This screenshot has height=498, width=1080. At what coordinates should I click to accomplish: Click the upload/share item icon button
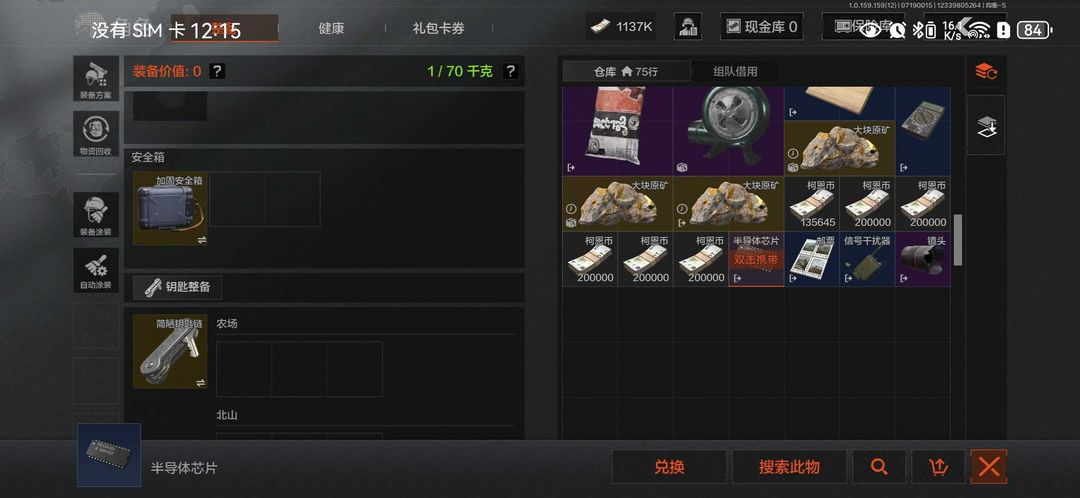point(938,467)
